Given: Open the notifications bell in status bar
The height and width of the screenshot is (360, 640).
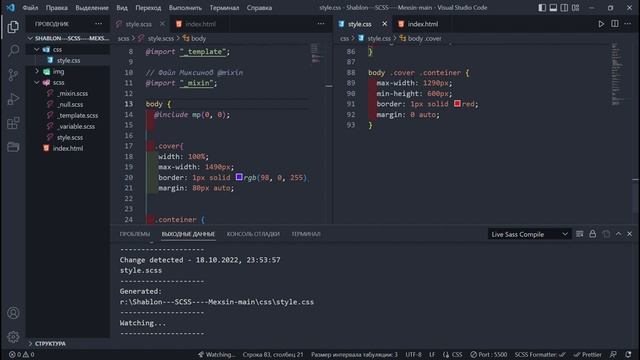Looking at the screenshot, I should click(628, 355).
